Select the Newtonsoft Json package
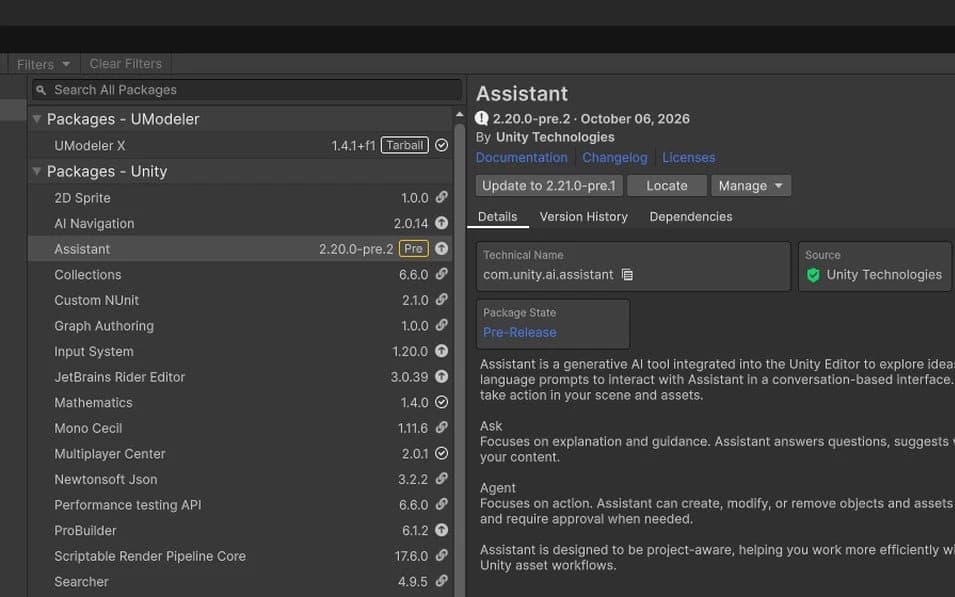The height and width of the screenshot is (597, 955). pos(241,479)
